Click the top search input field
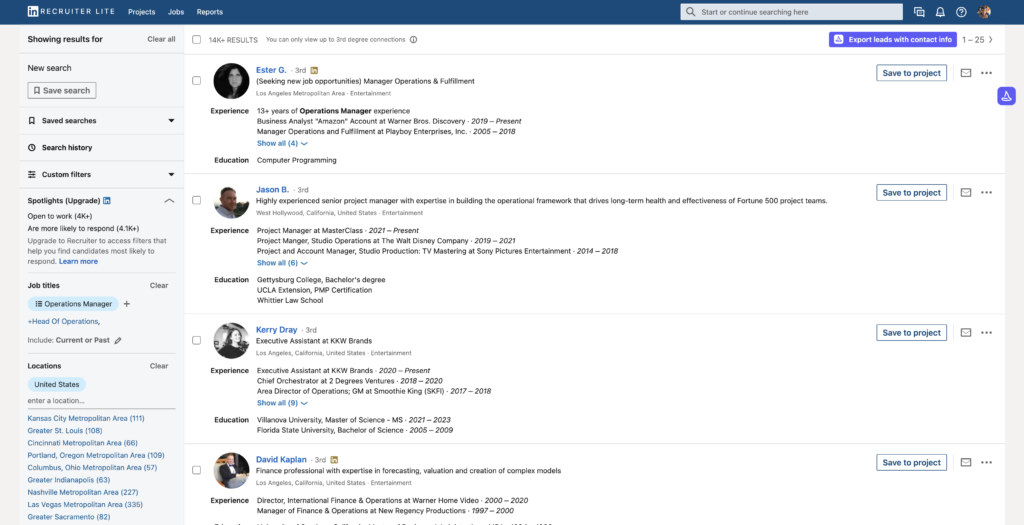The height and width of the screenshot is (525, 1024). [792, 12]
